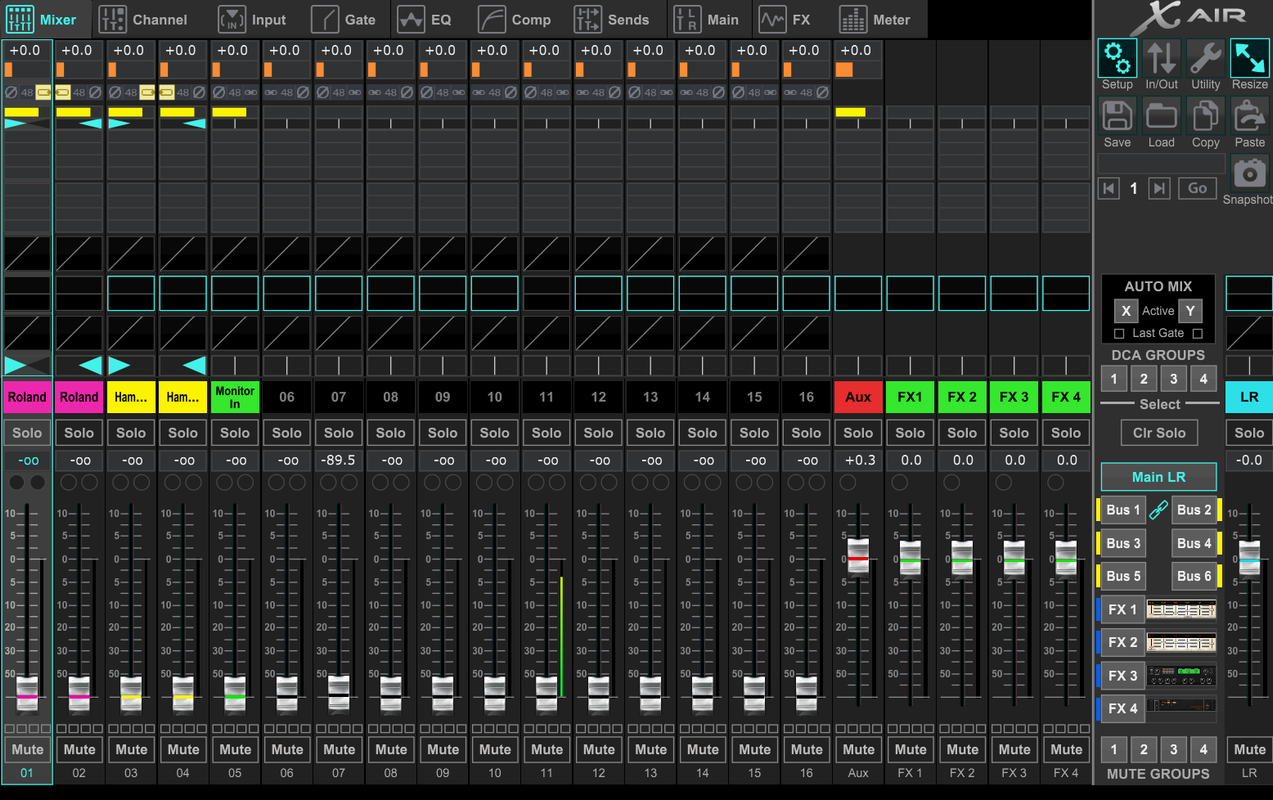The image size is (1273, 800).
Task: Mute channel 11
Action: click(547, 749)
